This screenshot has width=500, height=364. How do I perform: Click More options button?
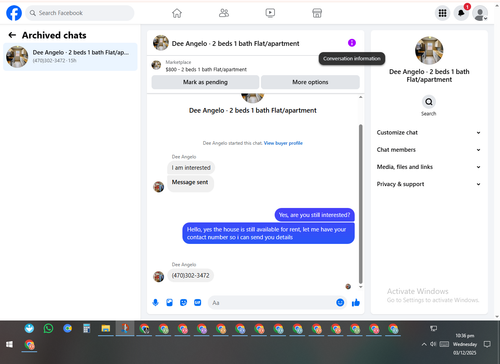(x=310, y=82)
